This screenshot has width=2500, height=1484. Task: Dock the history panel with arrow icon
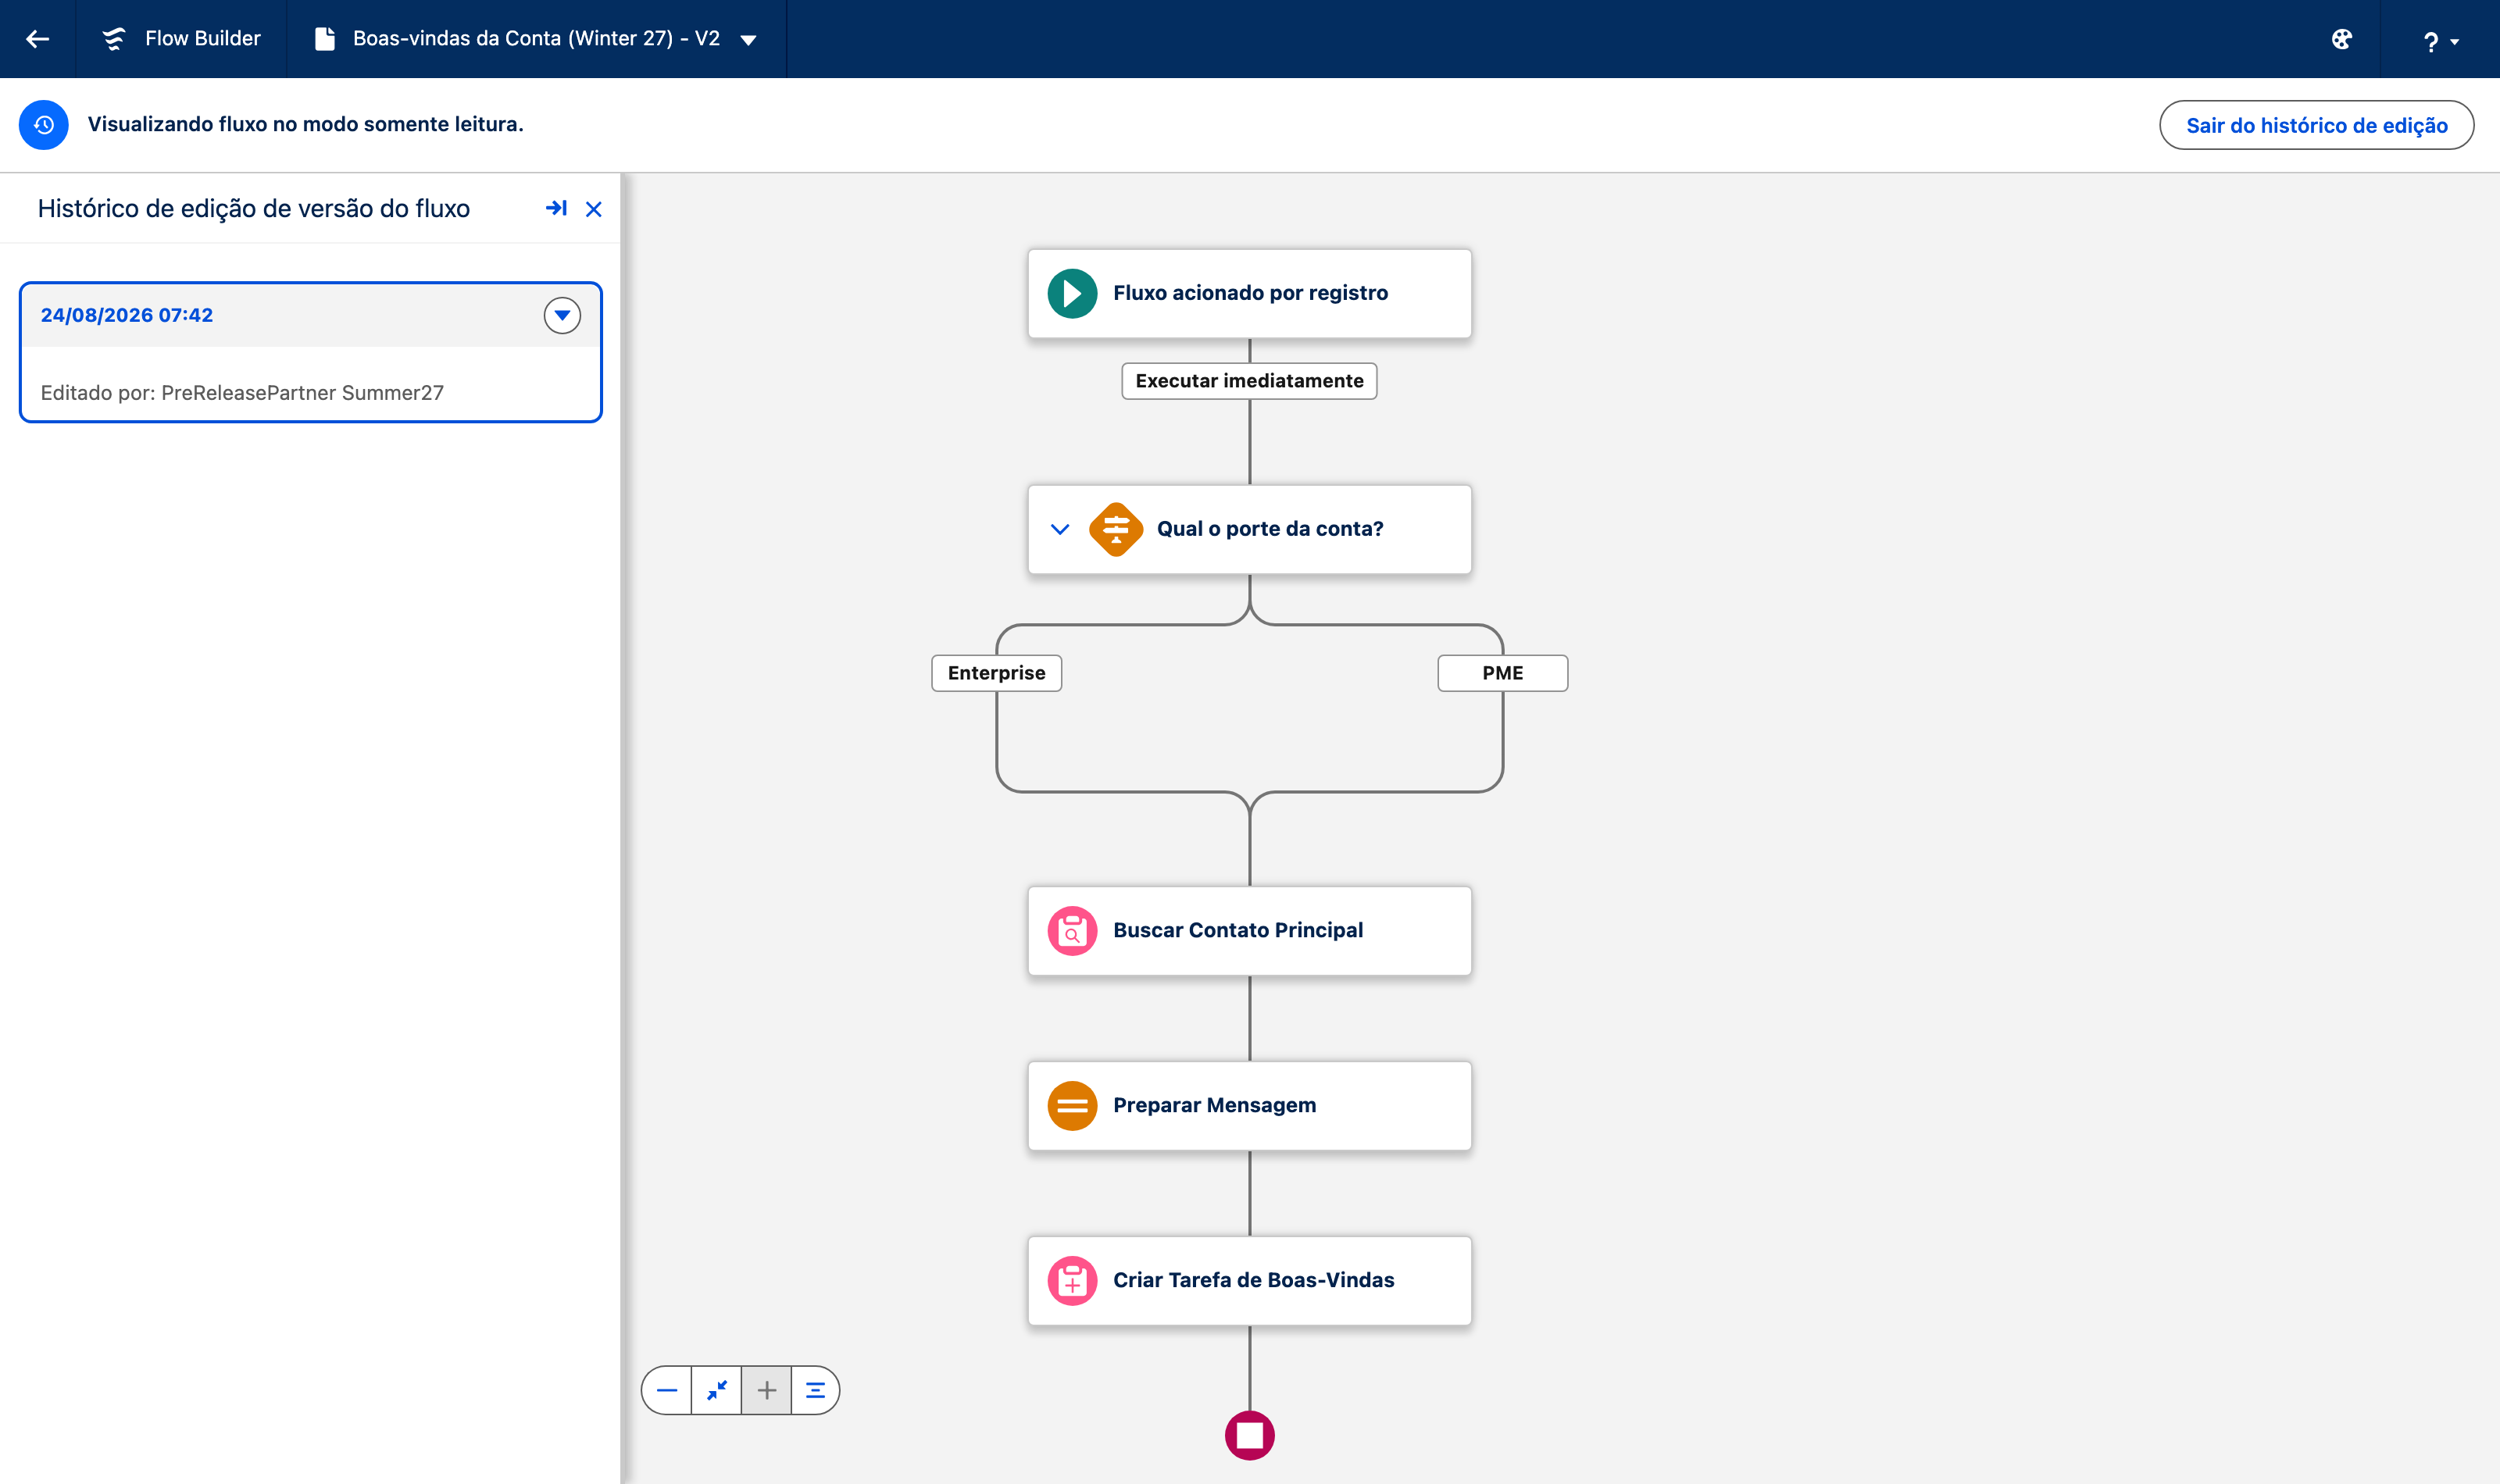click(556, 208)
